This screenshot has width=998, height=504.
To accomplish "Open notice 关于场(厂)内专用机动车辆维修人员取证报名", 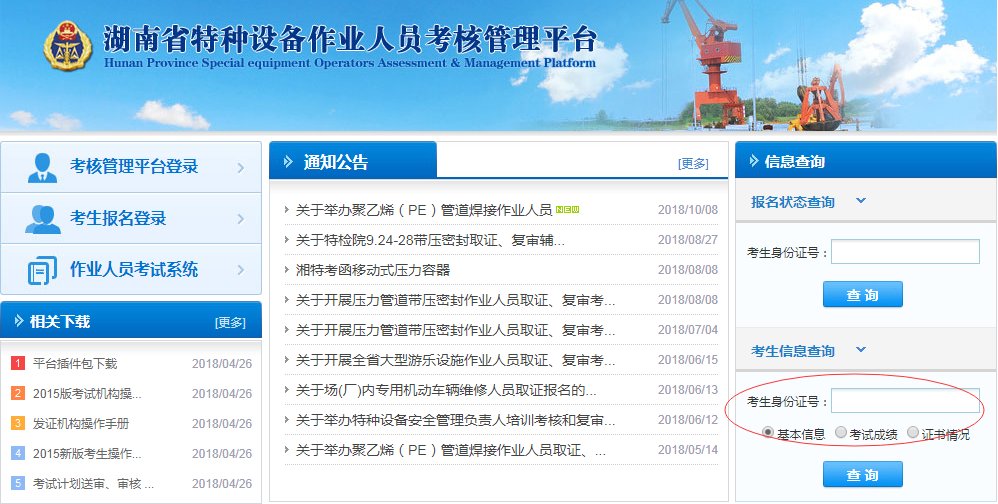I will (446, 389).
